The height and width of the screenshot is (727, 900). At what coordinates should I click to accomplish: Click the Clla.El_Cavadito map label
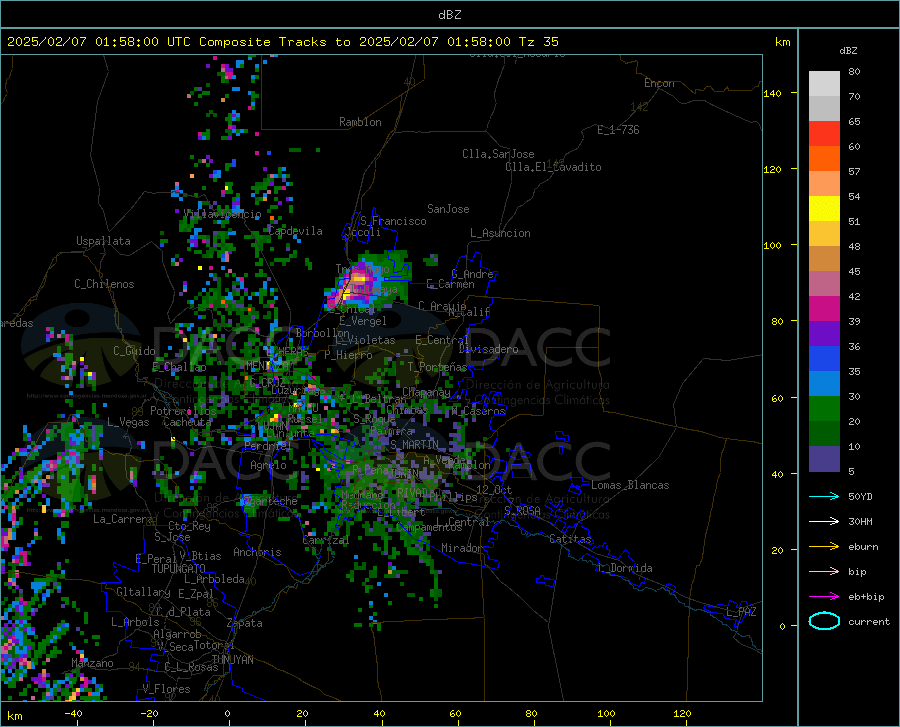click(x=553, y=167)
